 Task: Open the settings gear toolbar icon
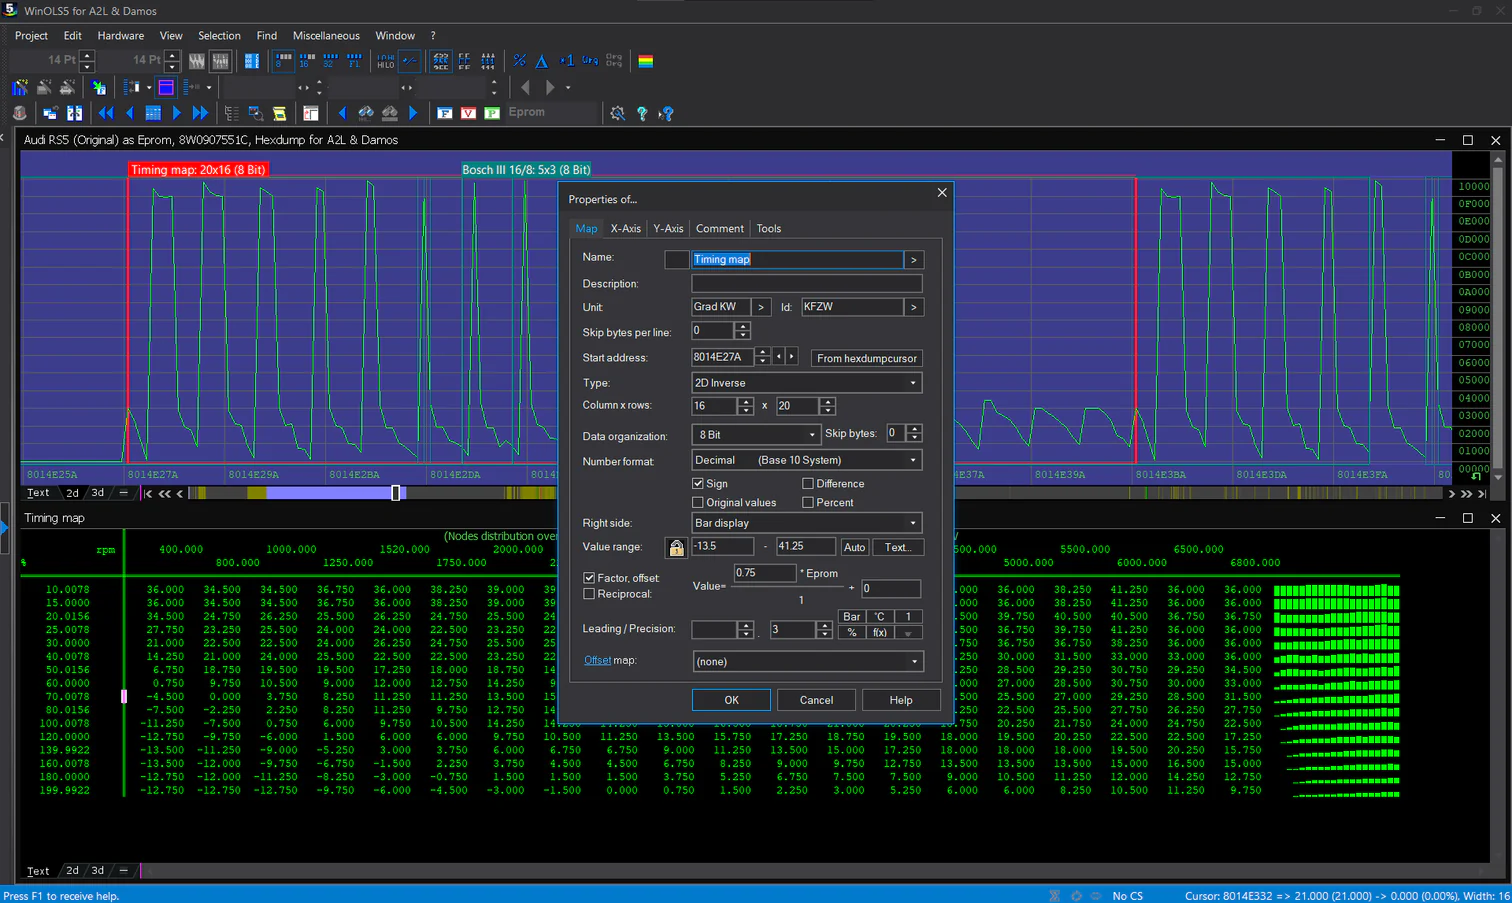point(618,113)
